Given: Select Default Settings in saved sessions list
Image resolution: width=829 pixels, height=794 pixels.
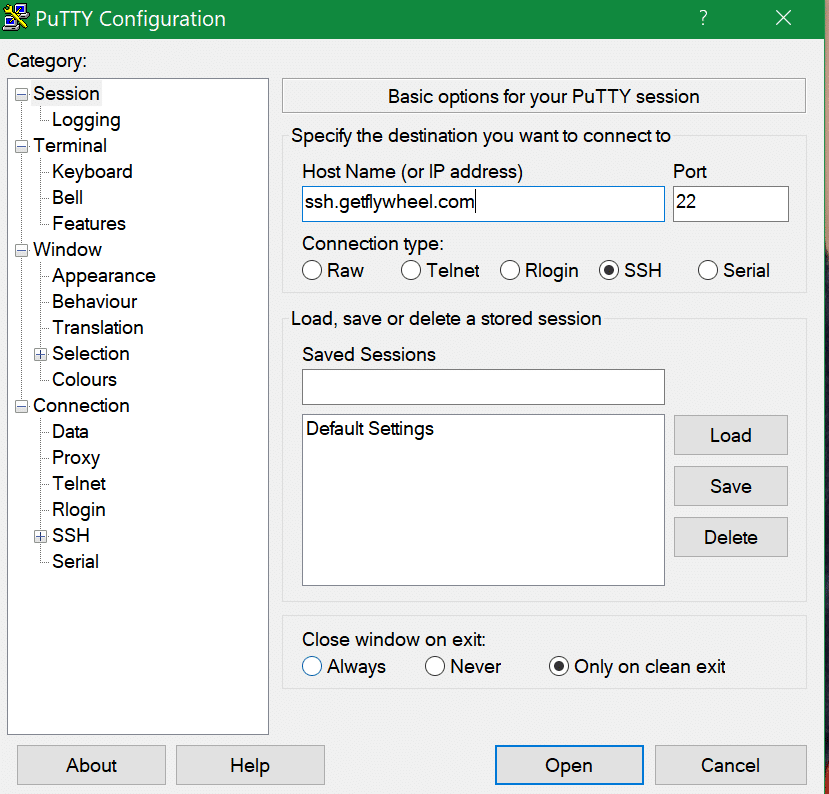Looking at the screenshot, I should click(x=370, y=429).
